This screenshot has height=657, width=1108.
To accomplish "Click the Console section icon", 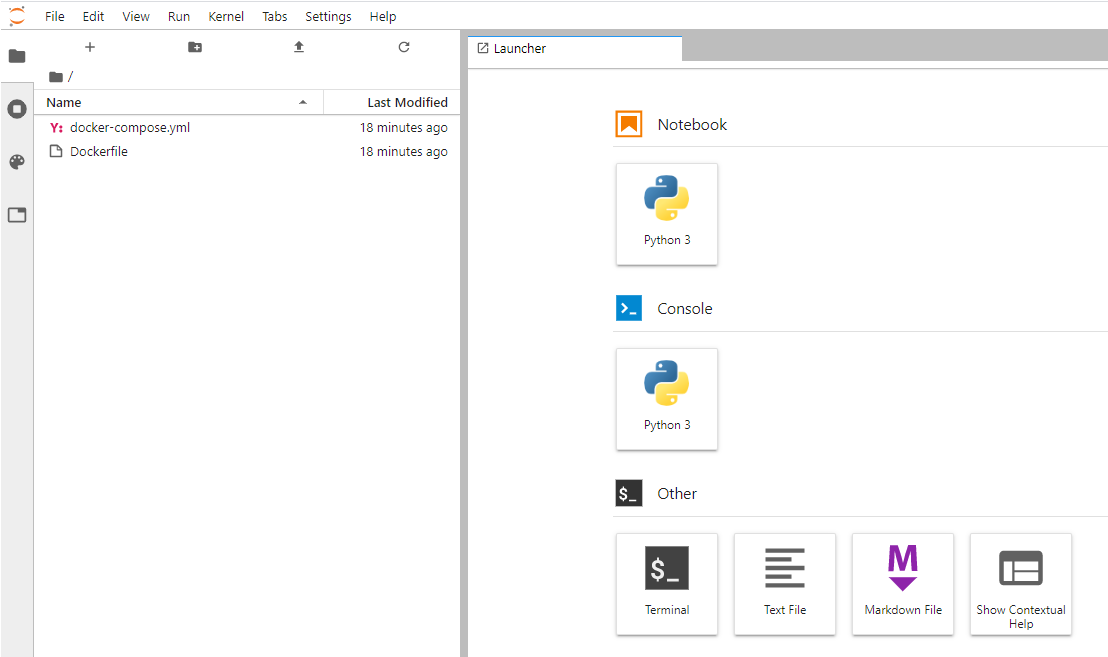I will tap(628, 309).
